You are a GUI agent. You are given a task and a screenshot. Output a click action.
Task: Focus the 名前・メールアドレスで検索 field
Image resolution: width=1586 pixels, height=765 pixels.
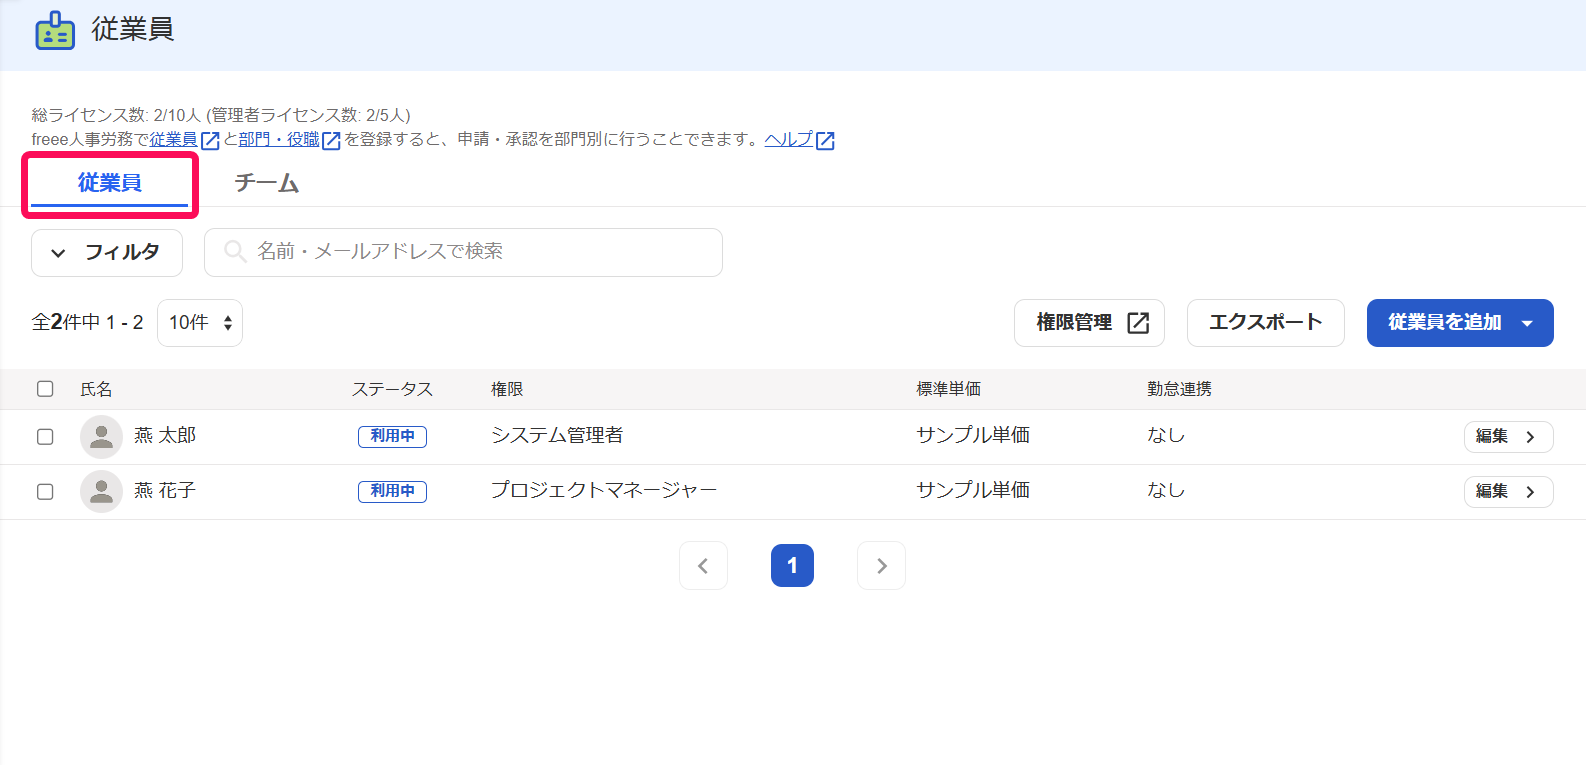tap(463, 253)
